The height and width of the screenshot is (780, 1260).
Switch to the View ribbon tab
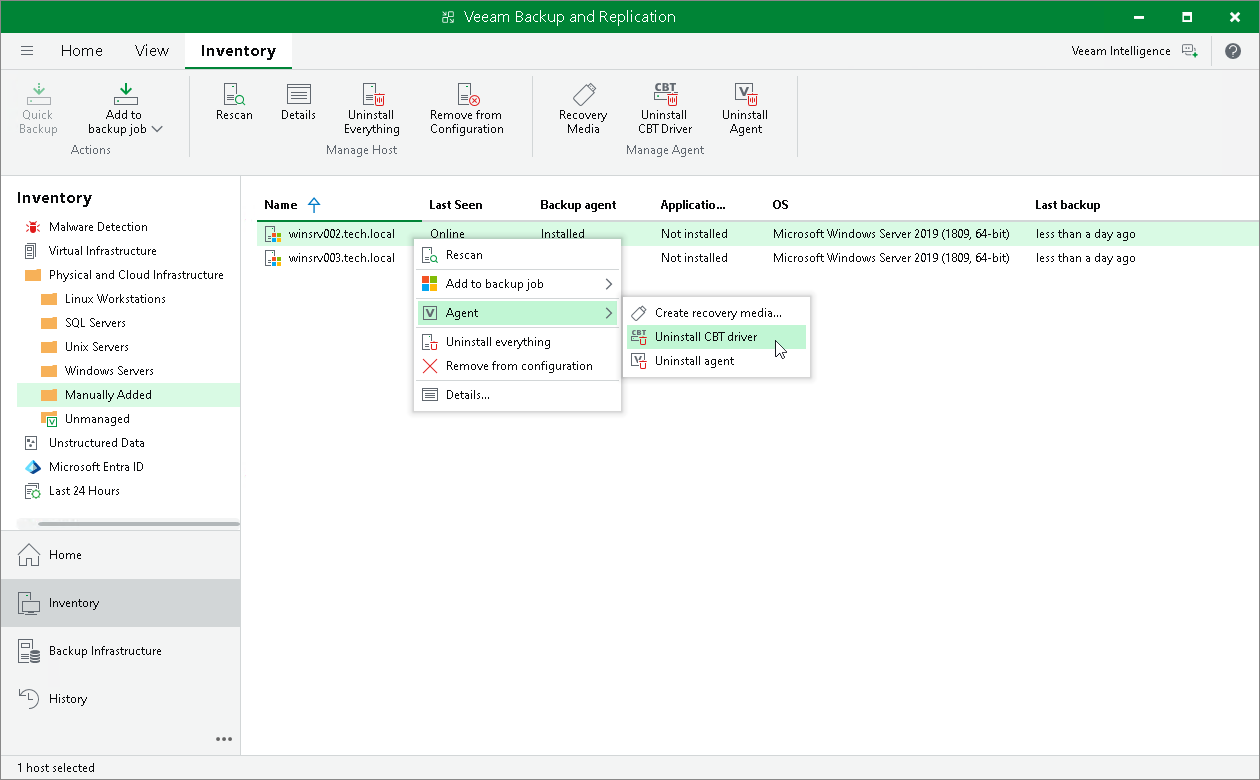(152, 51)
